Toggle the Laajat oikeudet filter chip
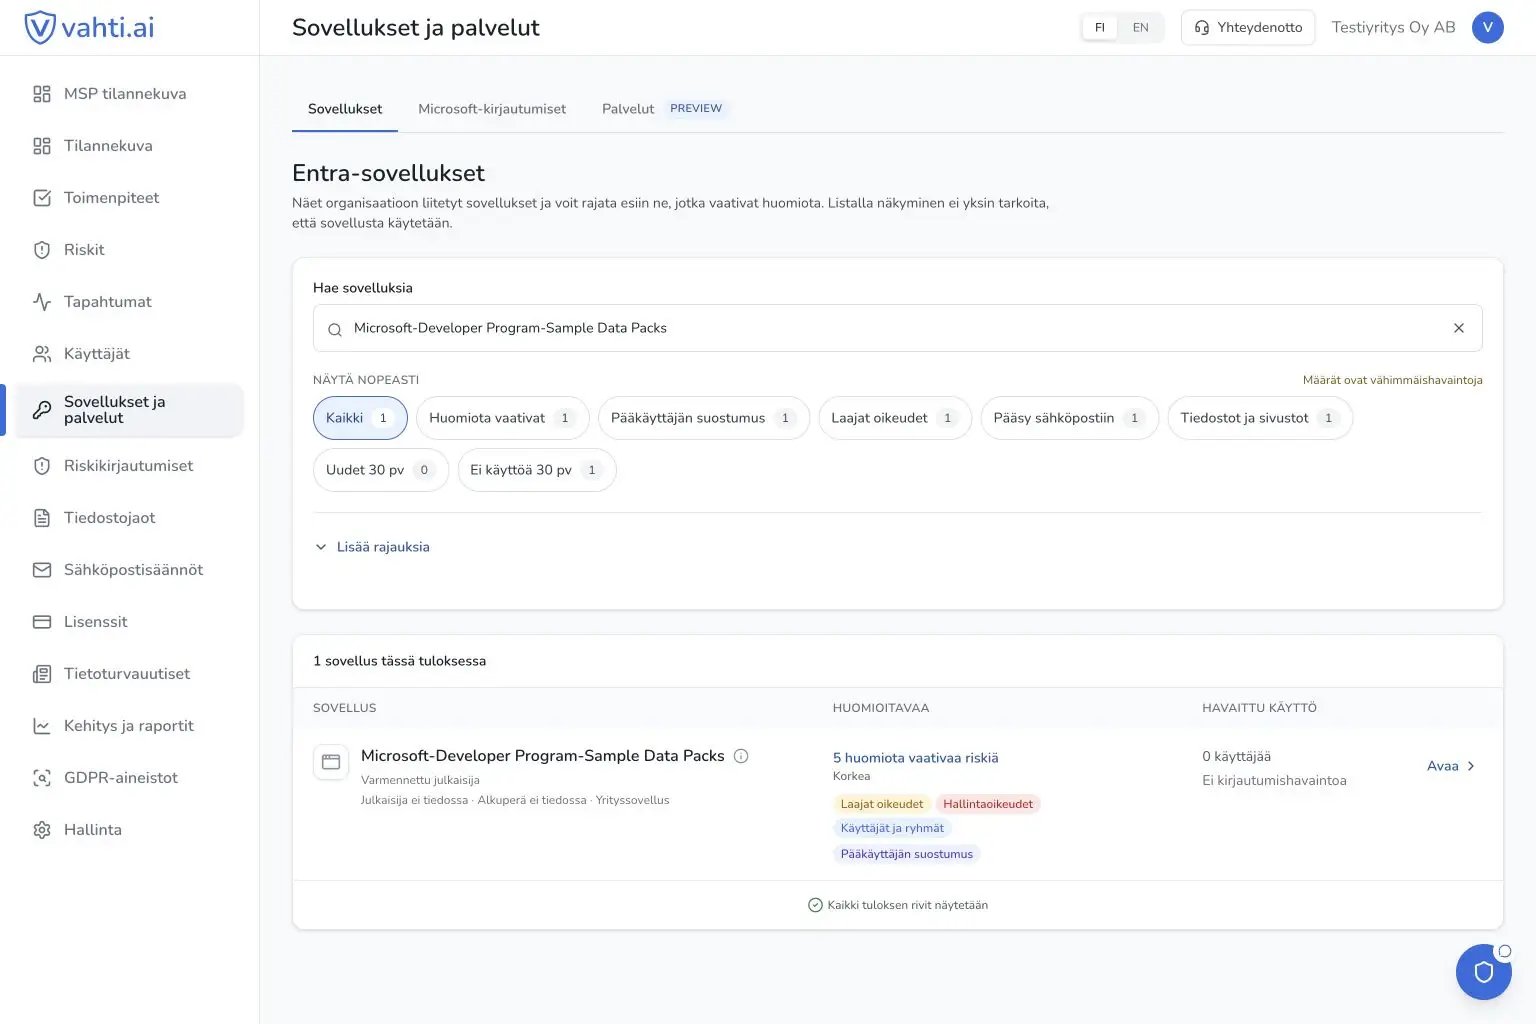The width and height of the screenshot is (1536, 1024). pyautogui.click(x=895, y=418)
